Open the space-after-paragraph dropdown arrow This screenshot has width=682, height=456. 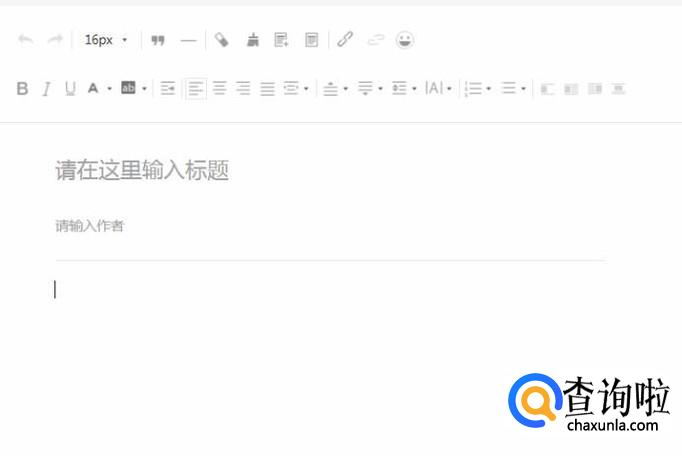point(381,89)
